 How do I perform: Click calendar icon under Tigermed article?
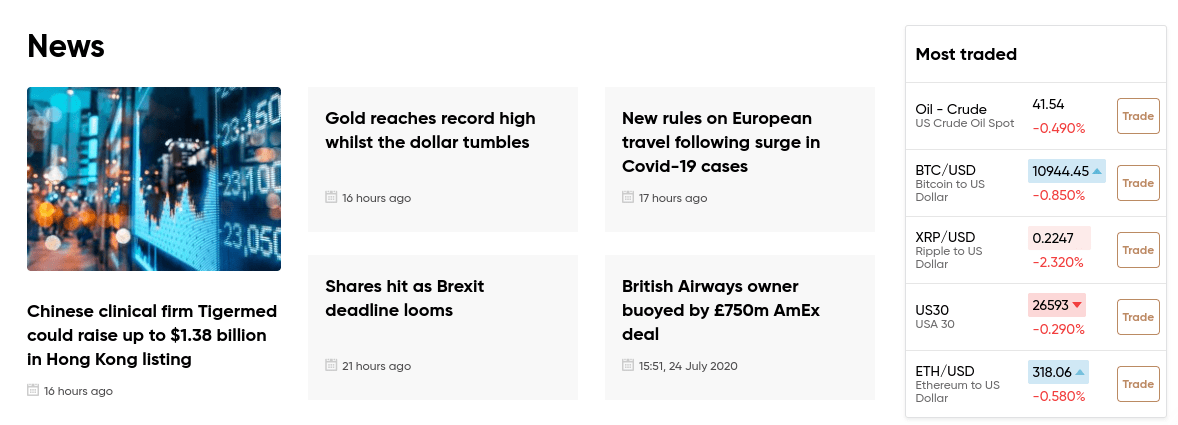(x=33, y=390)
